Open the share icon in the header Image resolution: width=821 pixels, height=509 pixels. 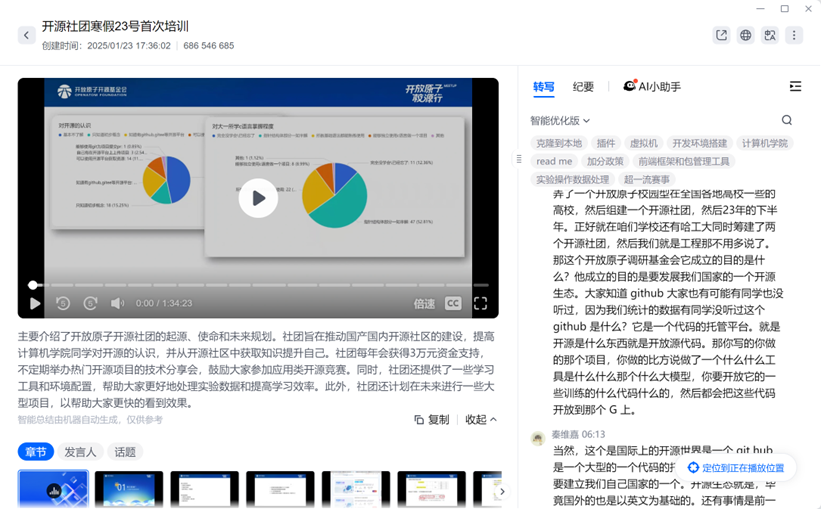pyautogui.click(x=721, y=35)
